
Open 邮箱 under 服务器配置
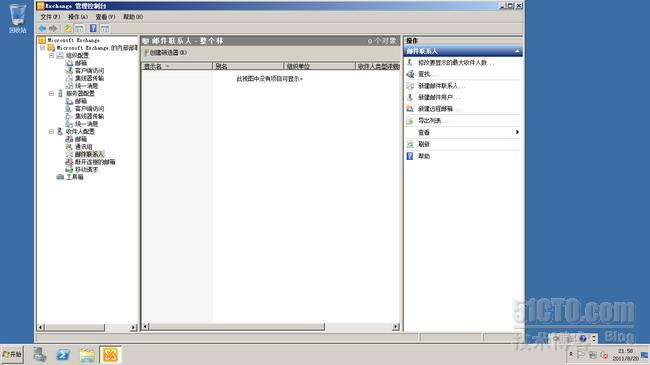click(x=81, y=101)
